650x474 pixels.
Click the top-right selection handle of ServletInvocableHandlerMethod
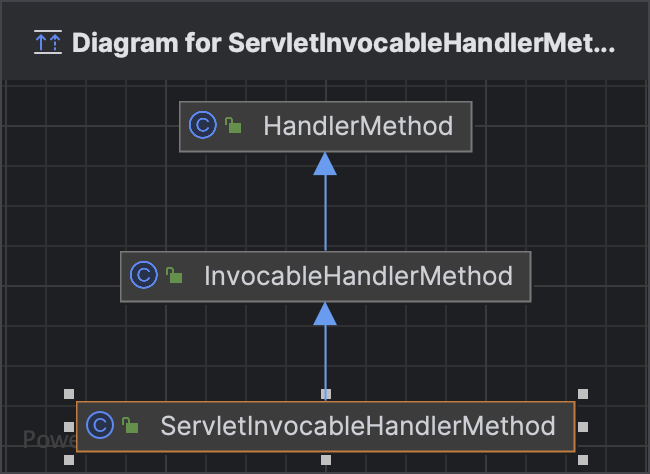tap(583, 393)
